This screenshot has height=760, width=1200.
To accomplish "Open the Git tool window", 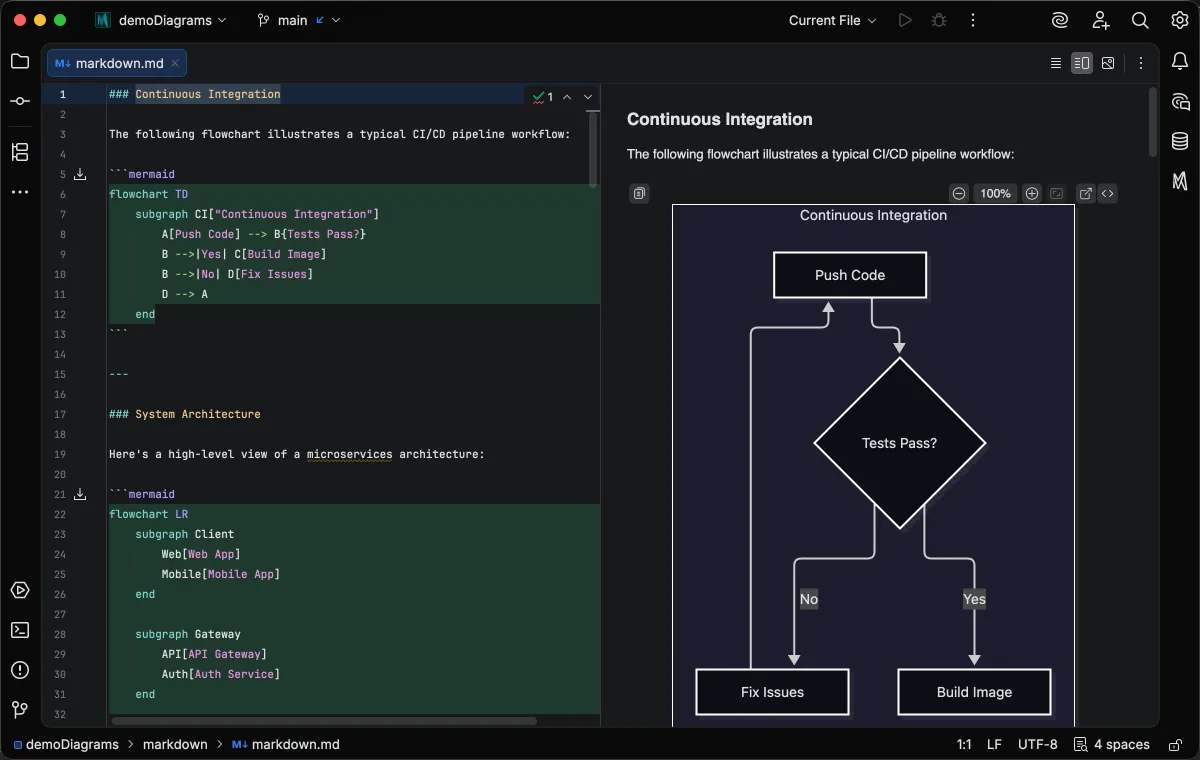I will coord(20,710).
